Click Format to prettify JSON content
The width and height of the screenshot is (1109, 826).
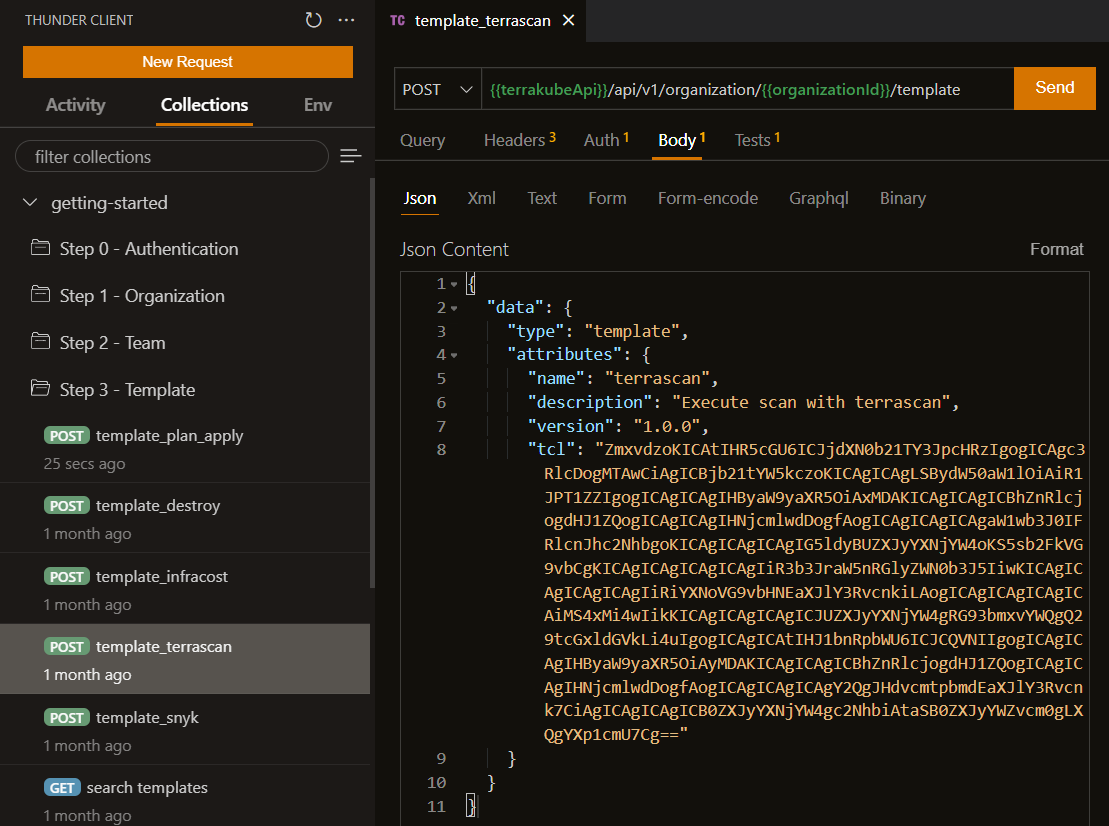pyautogui.click(x=1056, y=249)
